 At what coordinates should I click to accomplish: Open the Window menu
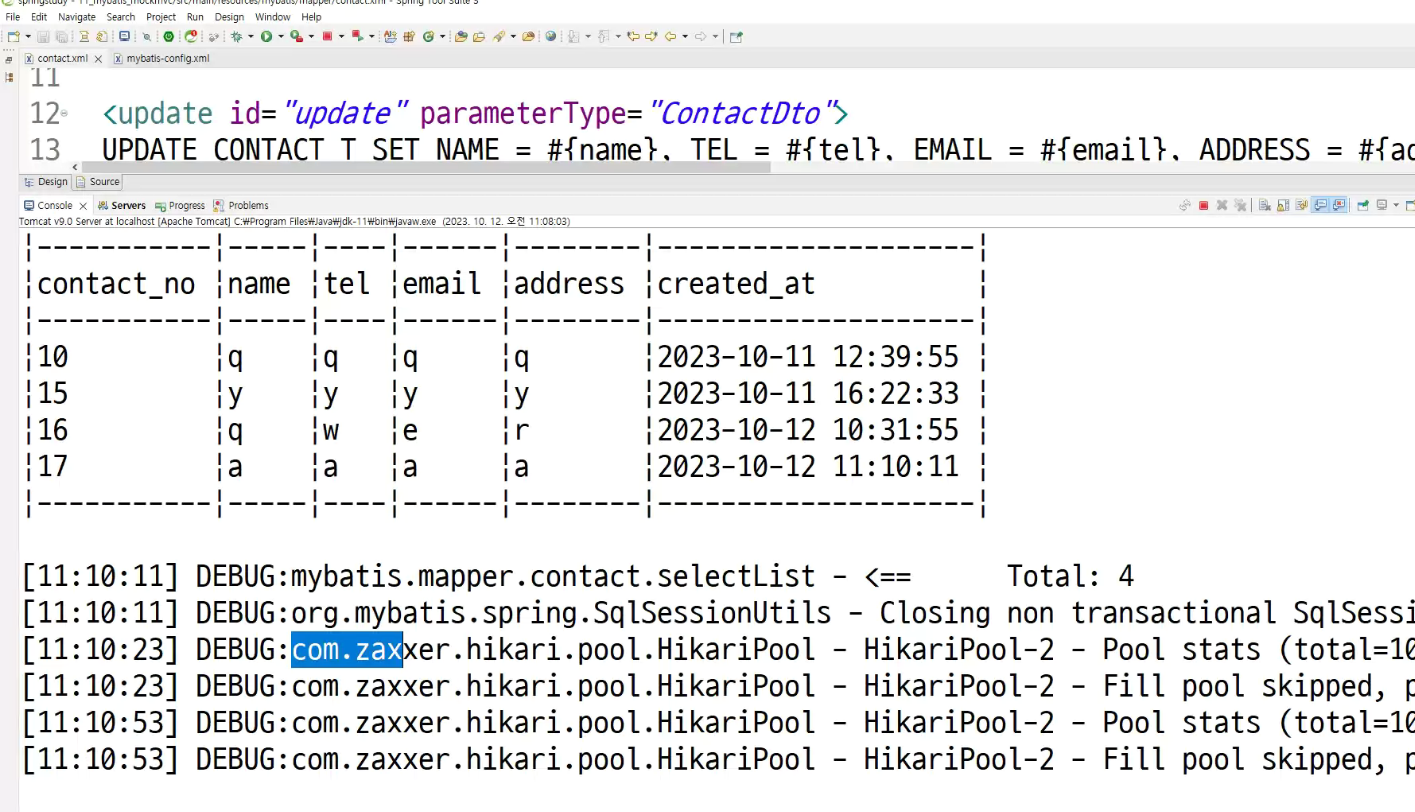(x=273, y=17)
